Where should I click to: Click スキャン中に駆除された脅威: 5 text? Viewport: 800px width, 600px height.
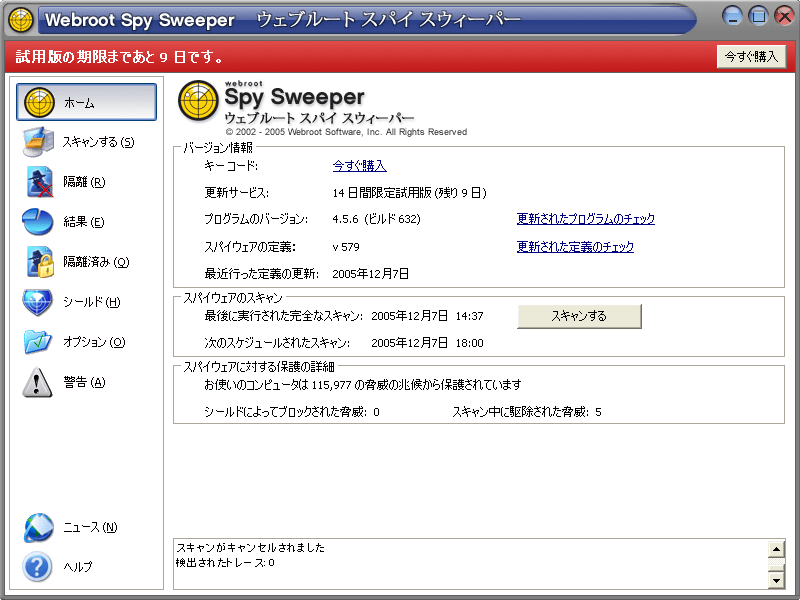(527, 412)
